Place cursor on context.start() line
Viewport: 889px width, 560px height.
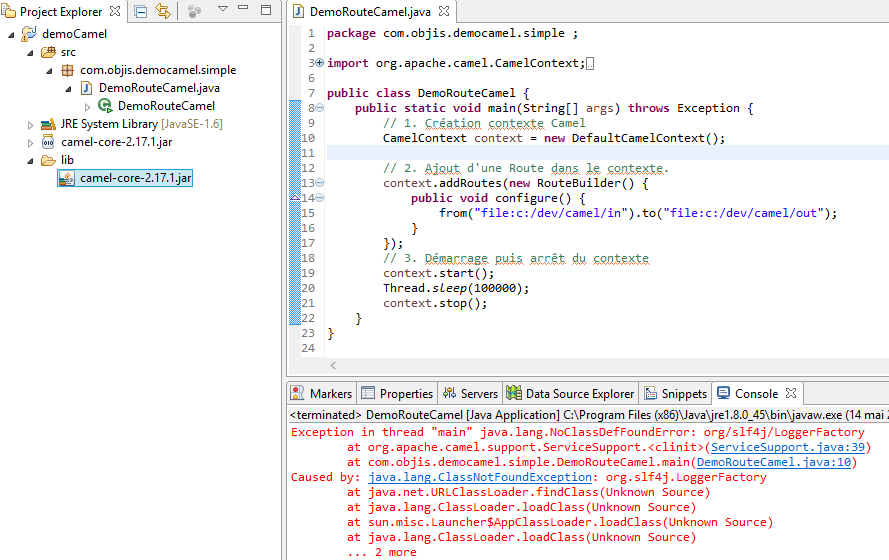pyautogui.click(x=438, y=273)
